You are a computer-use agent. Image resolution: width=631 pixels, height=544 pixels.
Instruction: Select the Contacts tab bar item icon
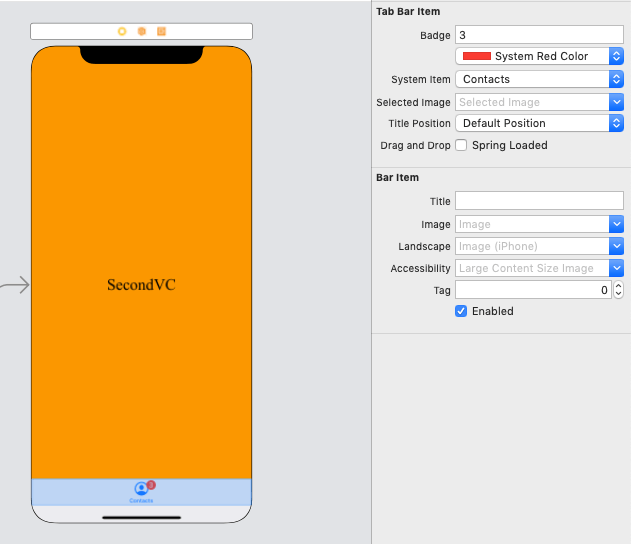pos(141,489)
